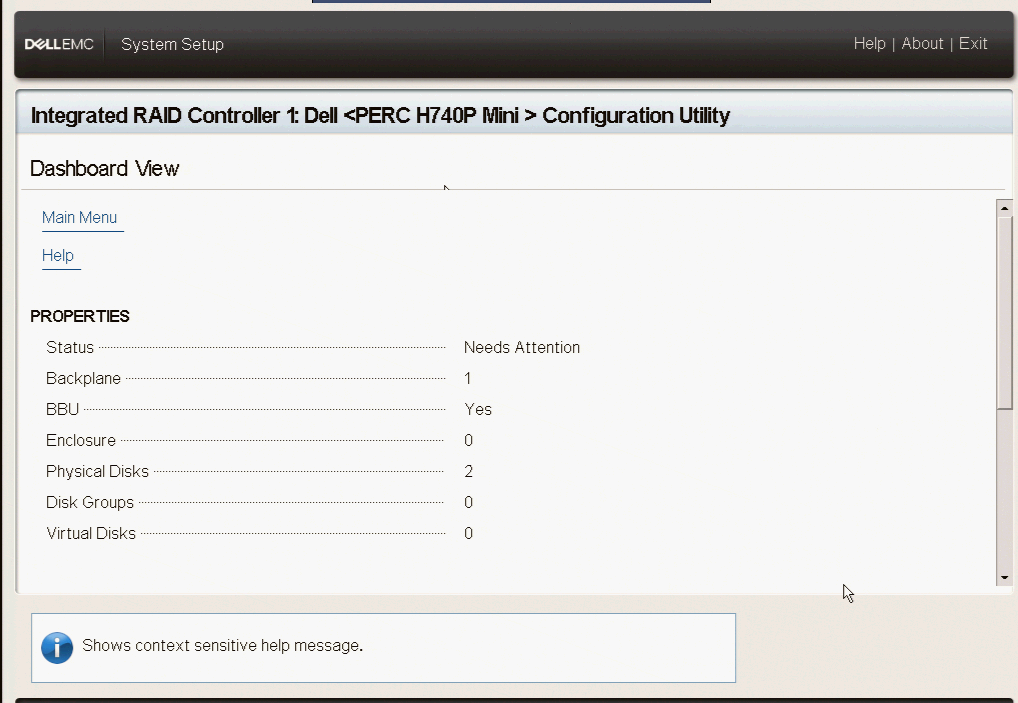Open the Main Menu link
This screenshot has width=1018, height=703.
click(x=80, y=218)
